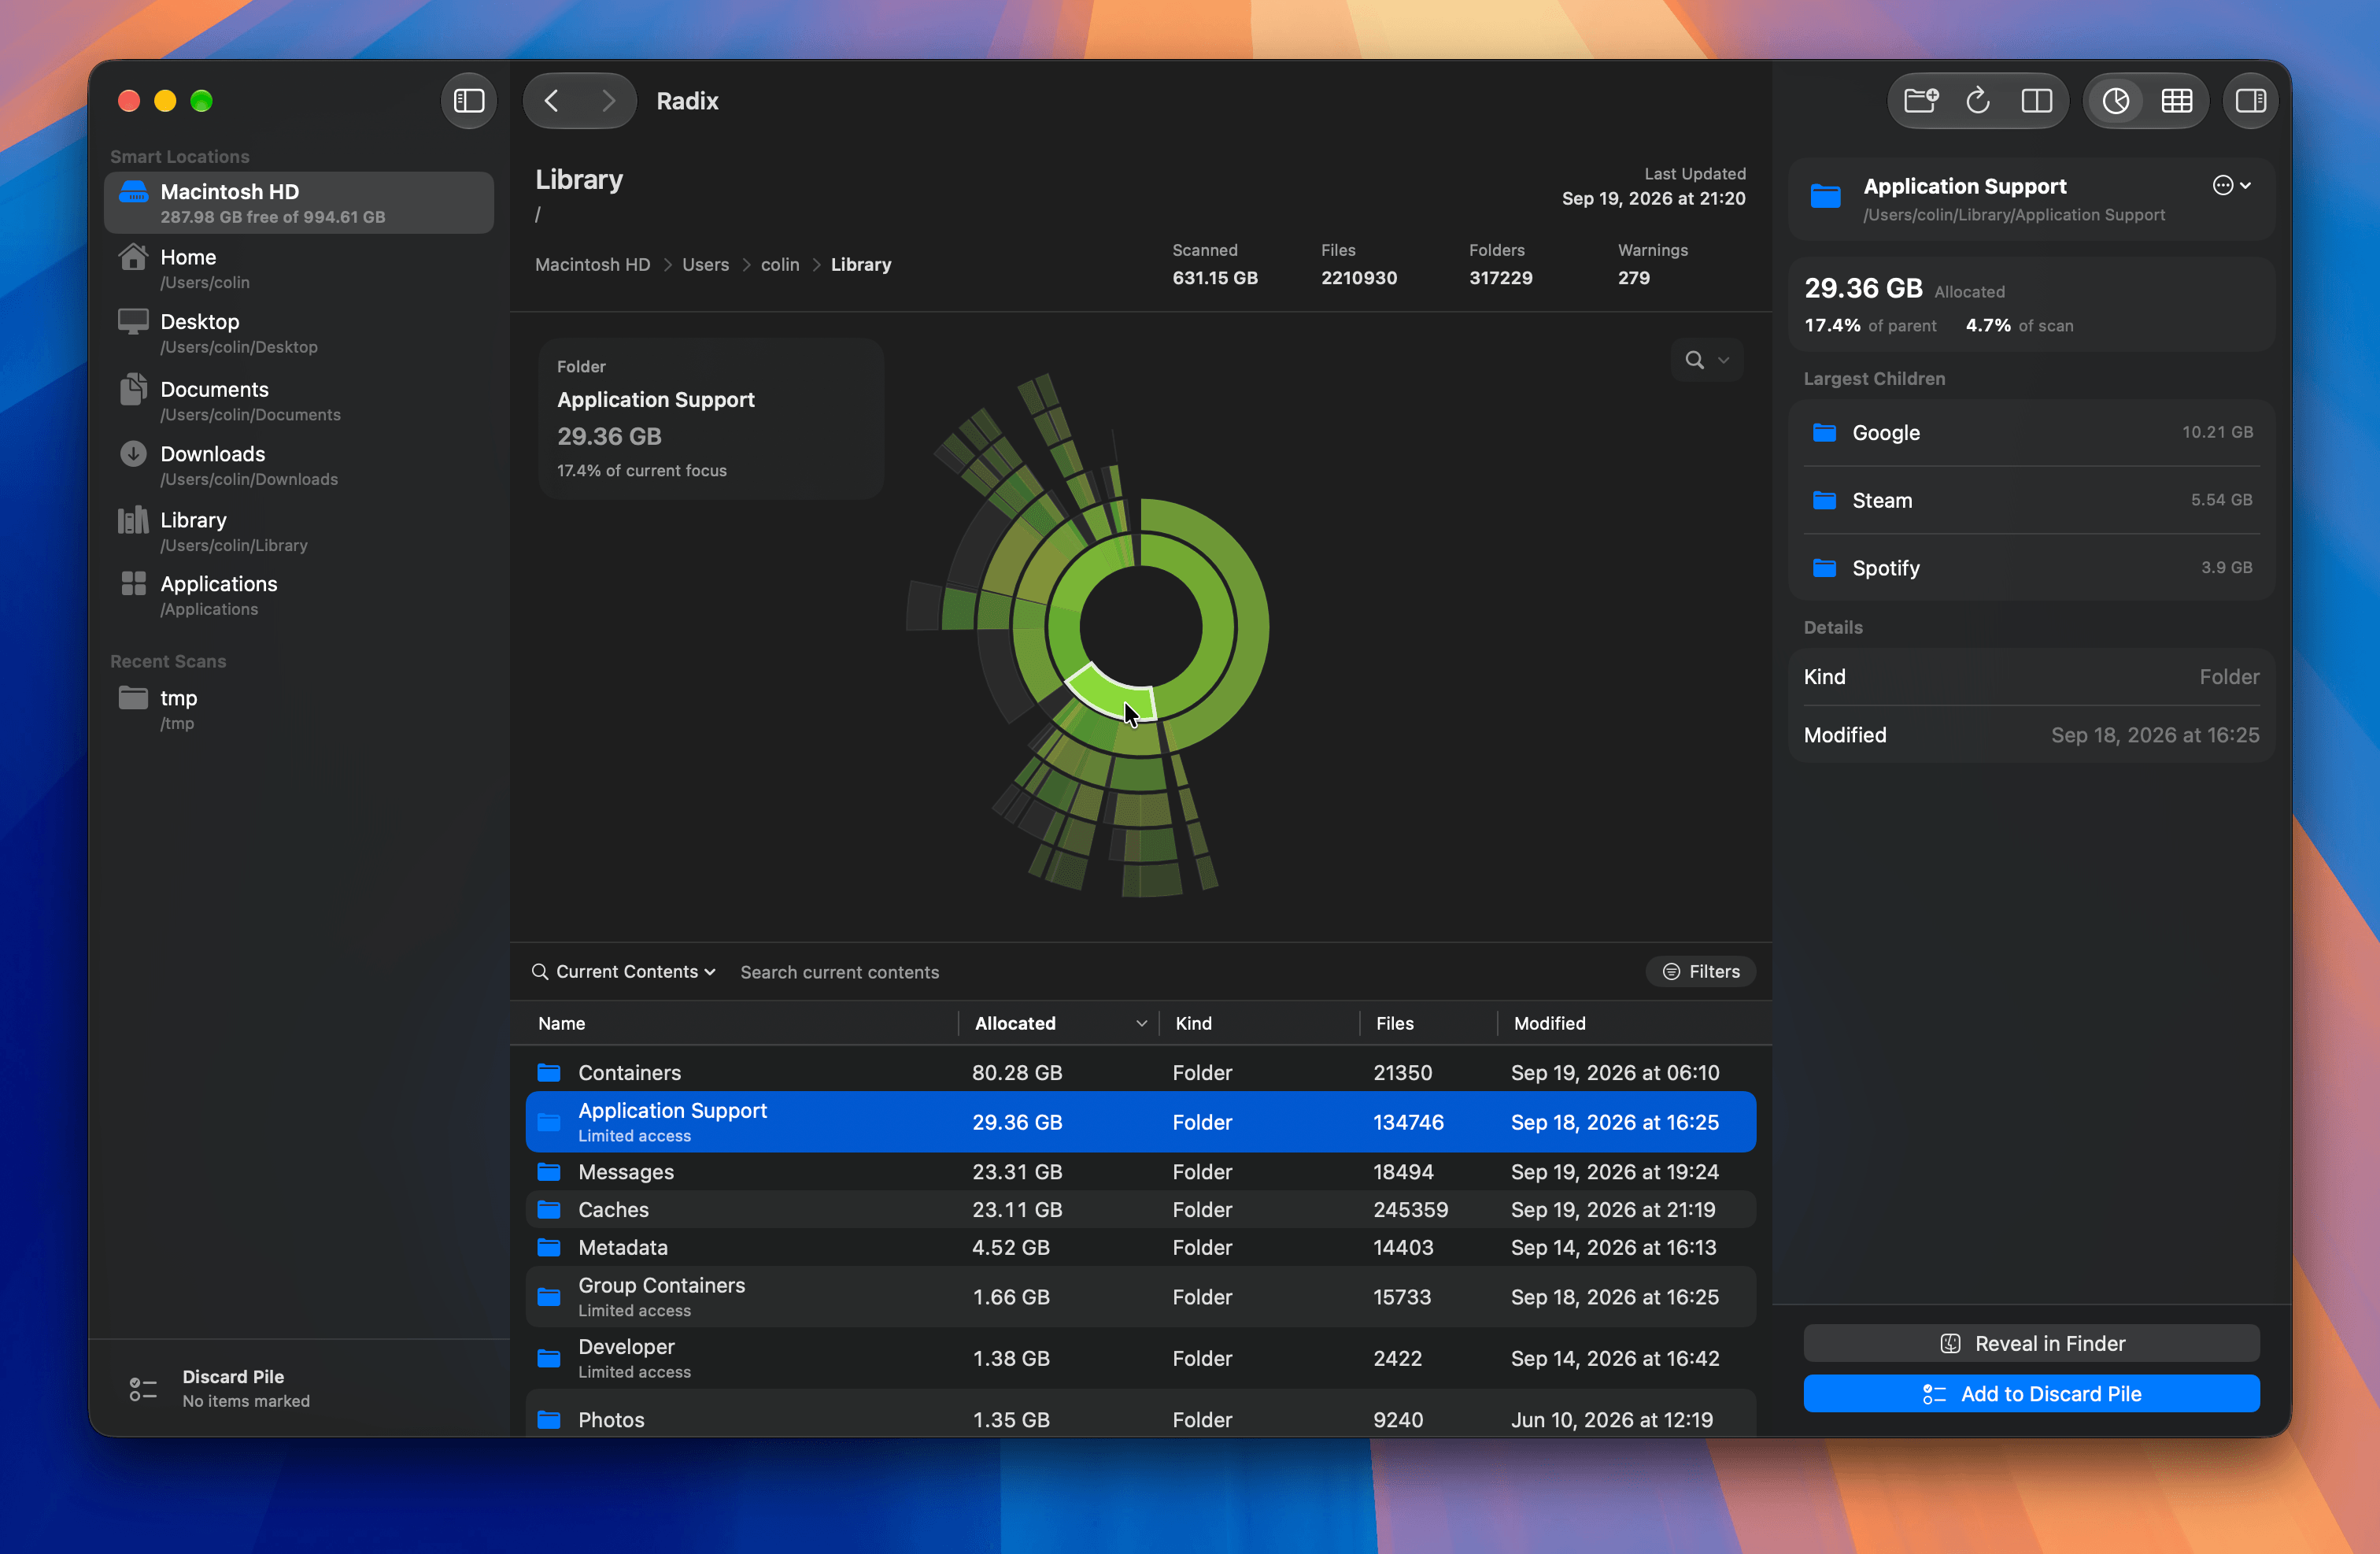
Task: Toggle the right inspector panel
Action: pos(2250,101)
